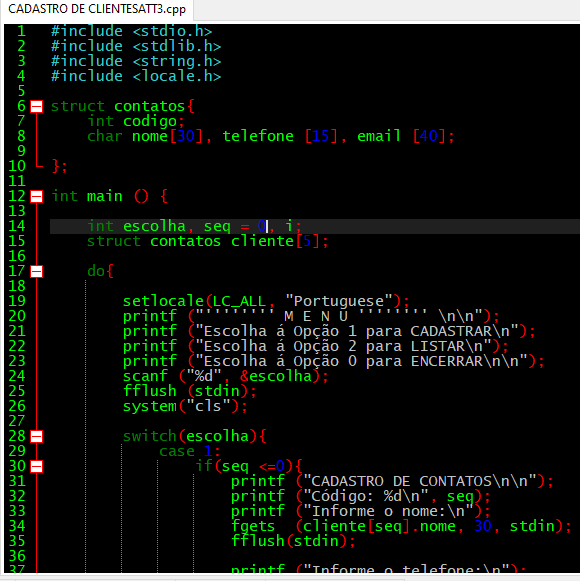The width and height of the screenshot is (580, 581).
Task: Click on '#include <locale.h>' line
Action: (x=136, y=76)
